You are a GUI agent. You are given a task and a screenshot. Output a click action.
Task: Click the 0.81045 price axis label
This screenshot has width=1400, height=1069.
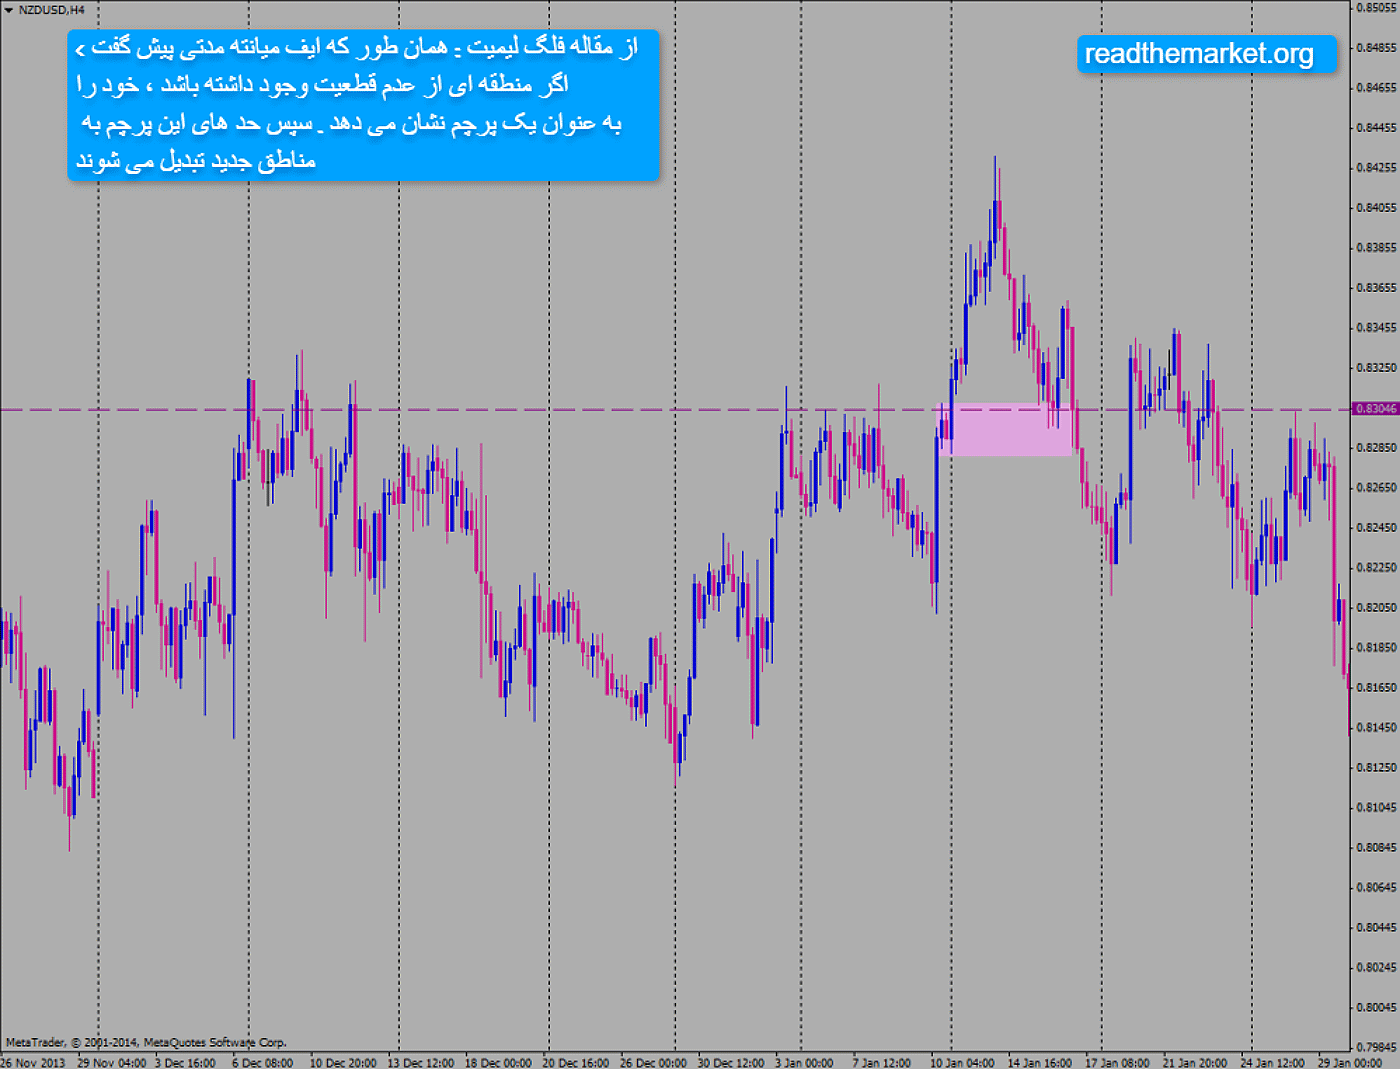click(1376, 808)
